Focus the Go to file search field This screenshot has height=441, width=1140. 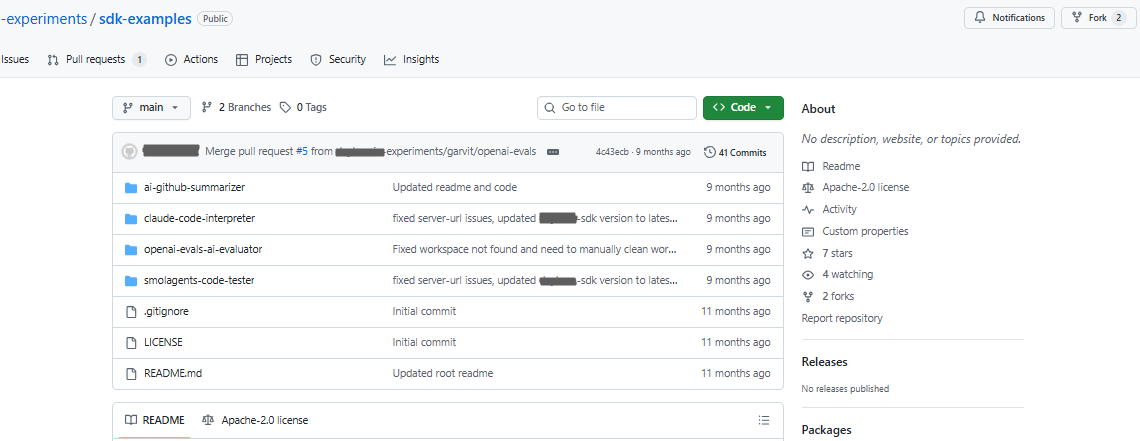617,108
